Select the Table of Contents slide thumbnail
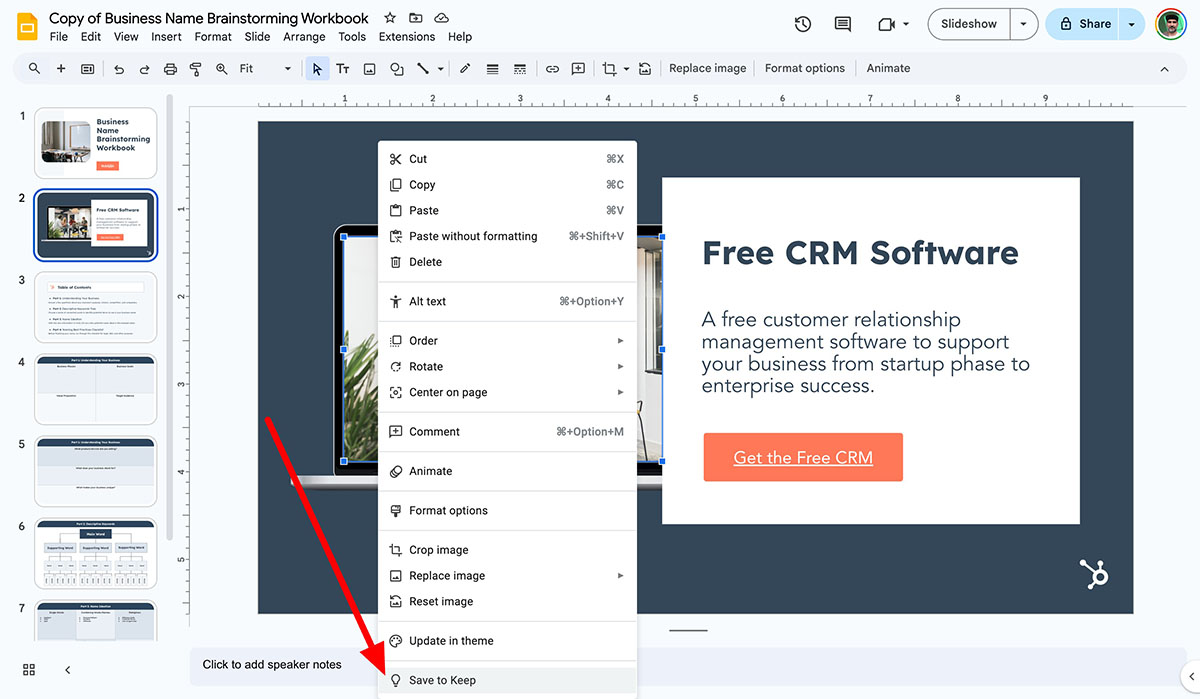Image resolution: width=1200 pixels, height=699 pixels. coord(95,306)
